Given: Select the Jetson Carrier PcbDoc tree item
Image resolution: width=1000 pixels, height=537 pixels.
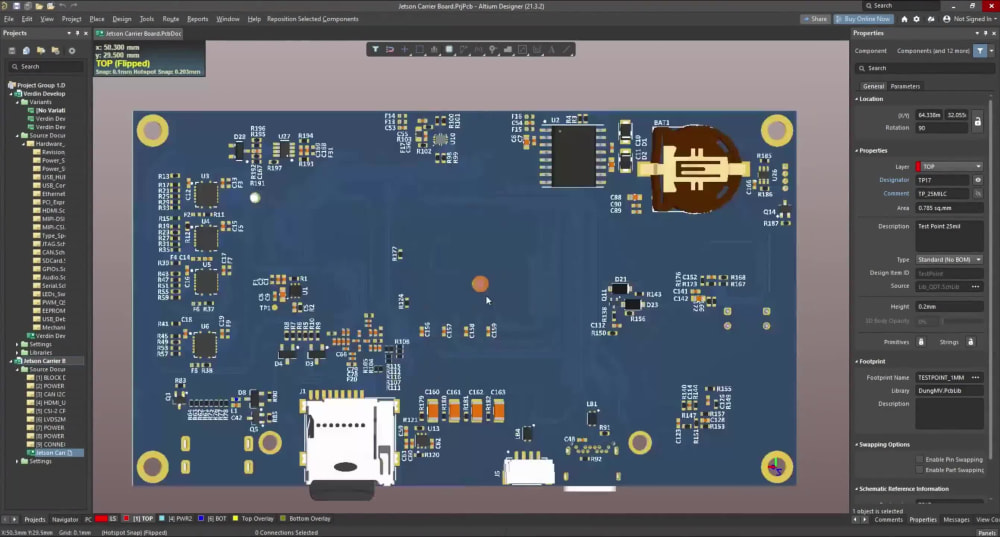Looking at the screenshot, I should pos(51,453).
